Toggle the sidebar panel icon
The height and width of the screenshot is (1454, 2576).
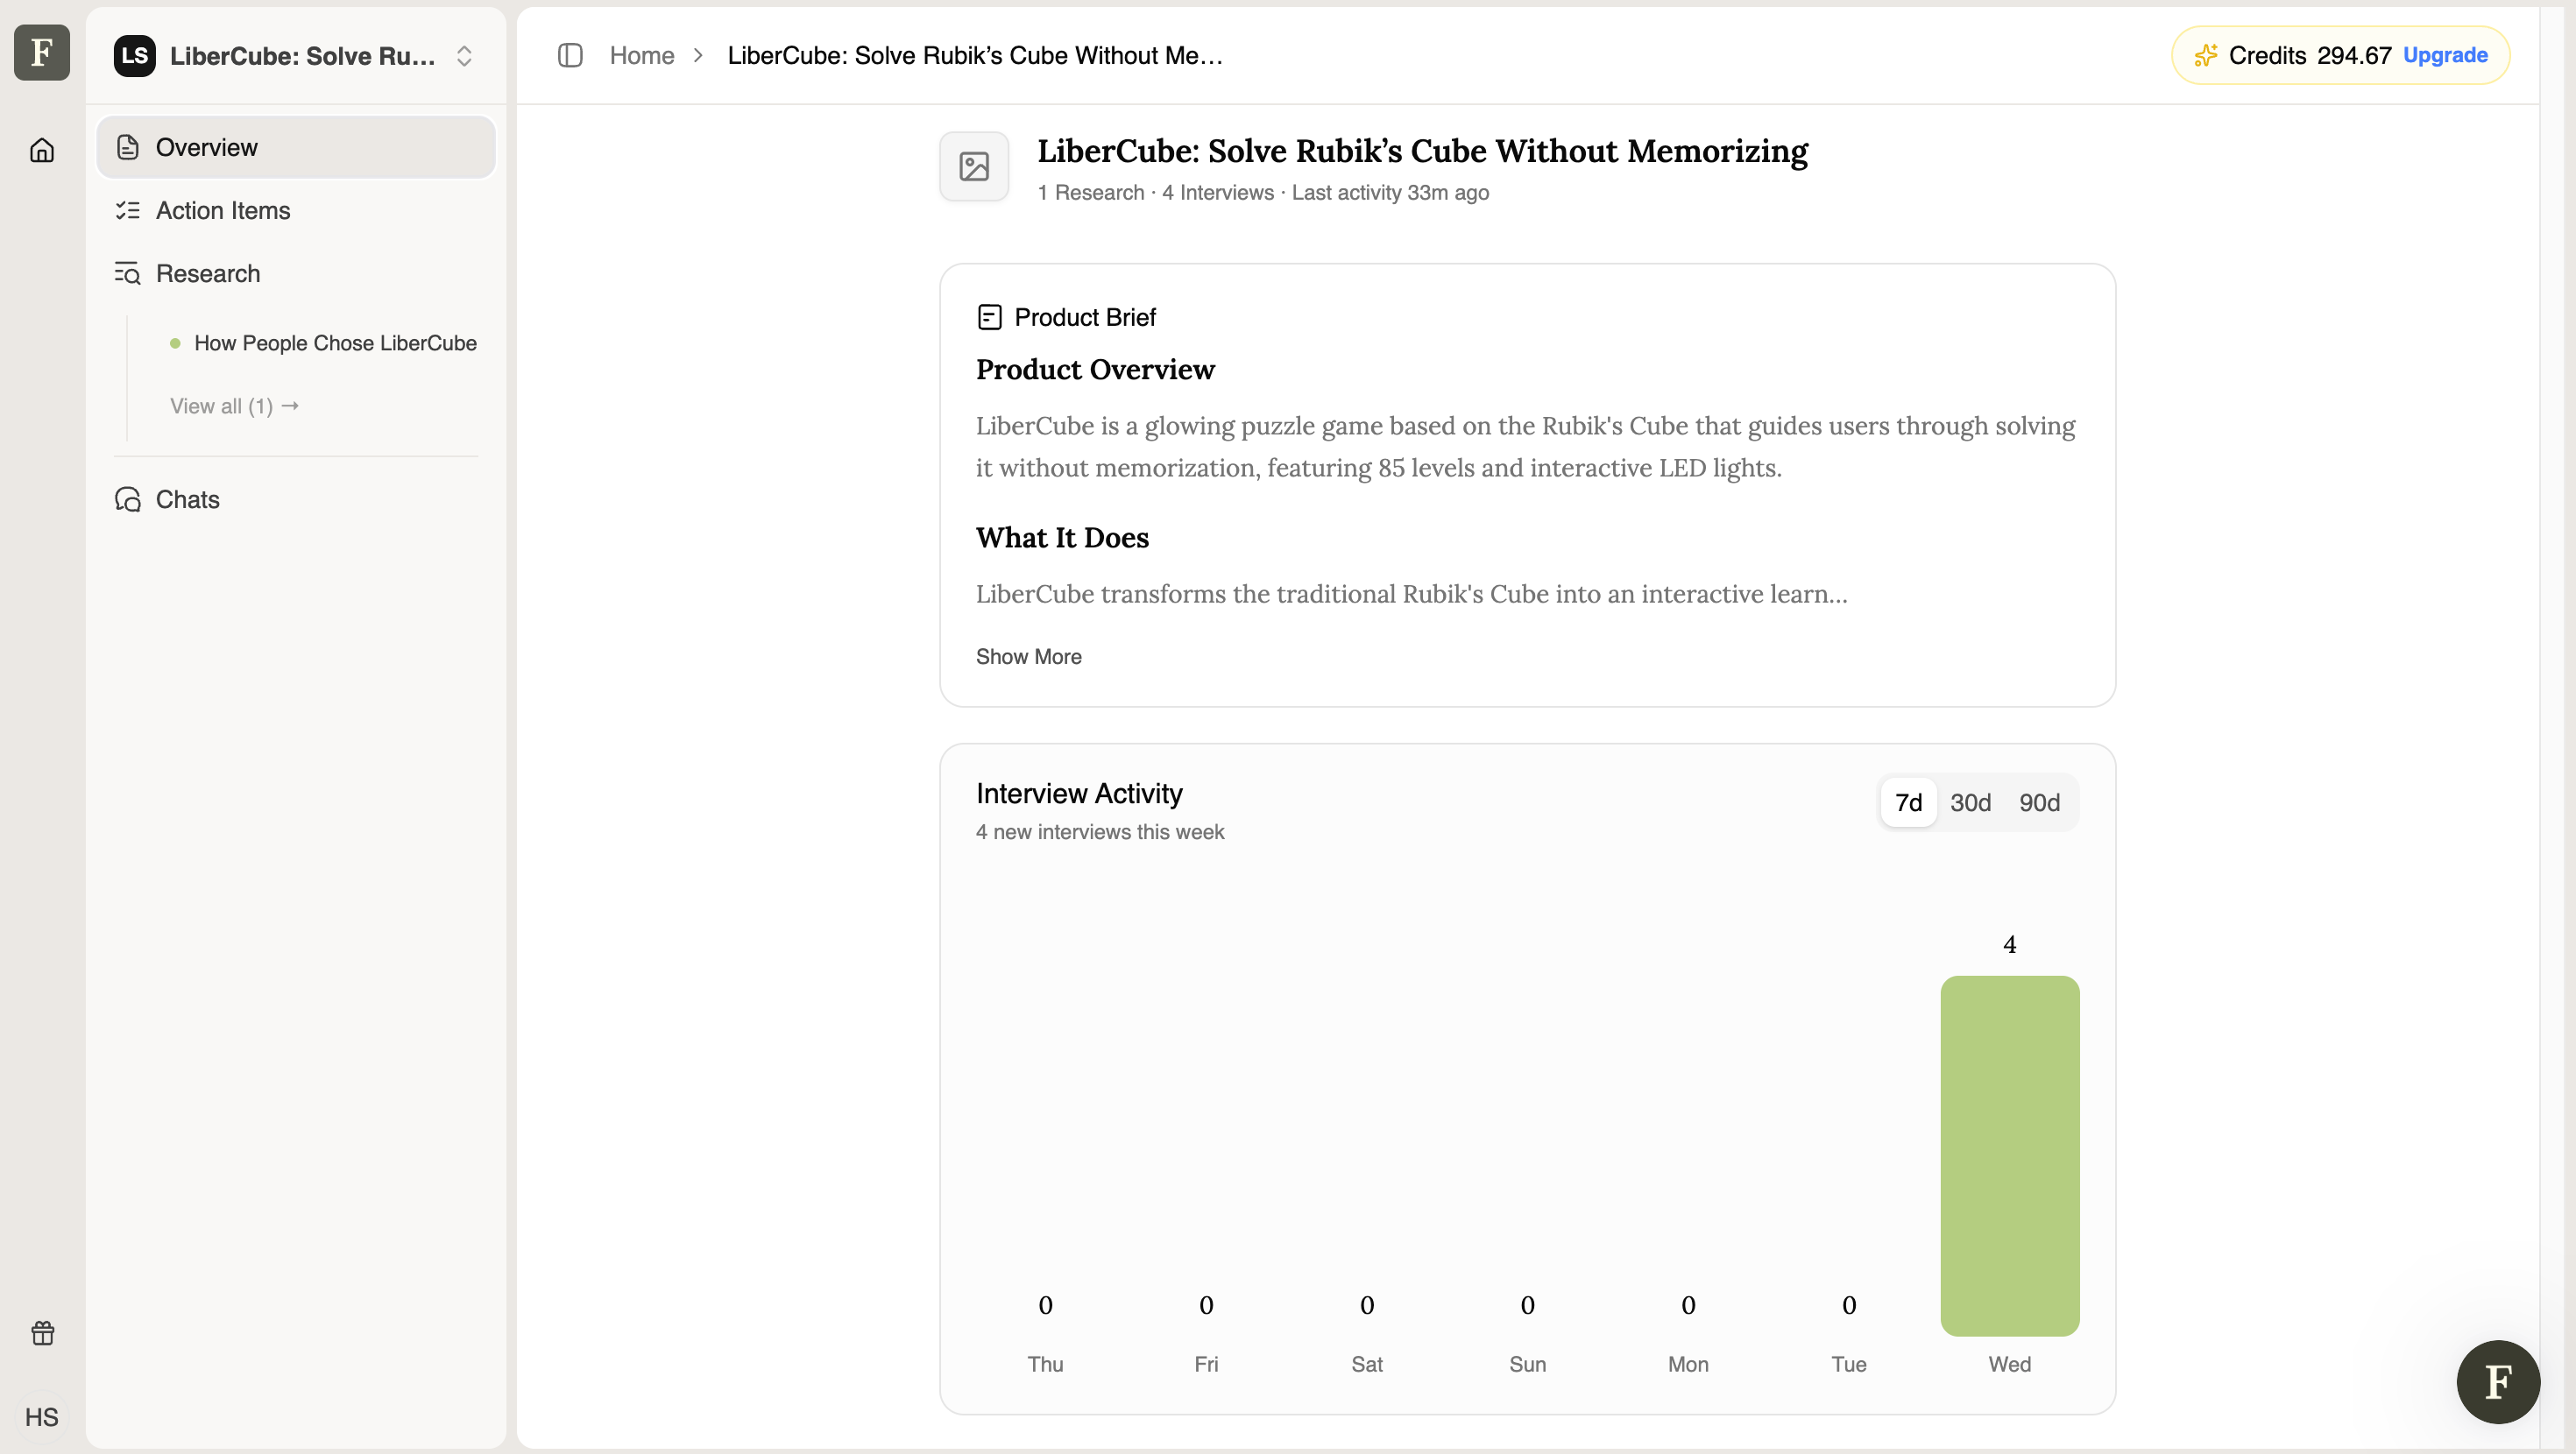(570, 55)
